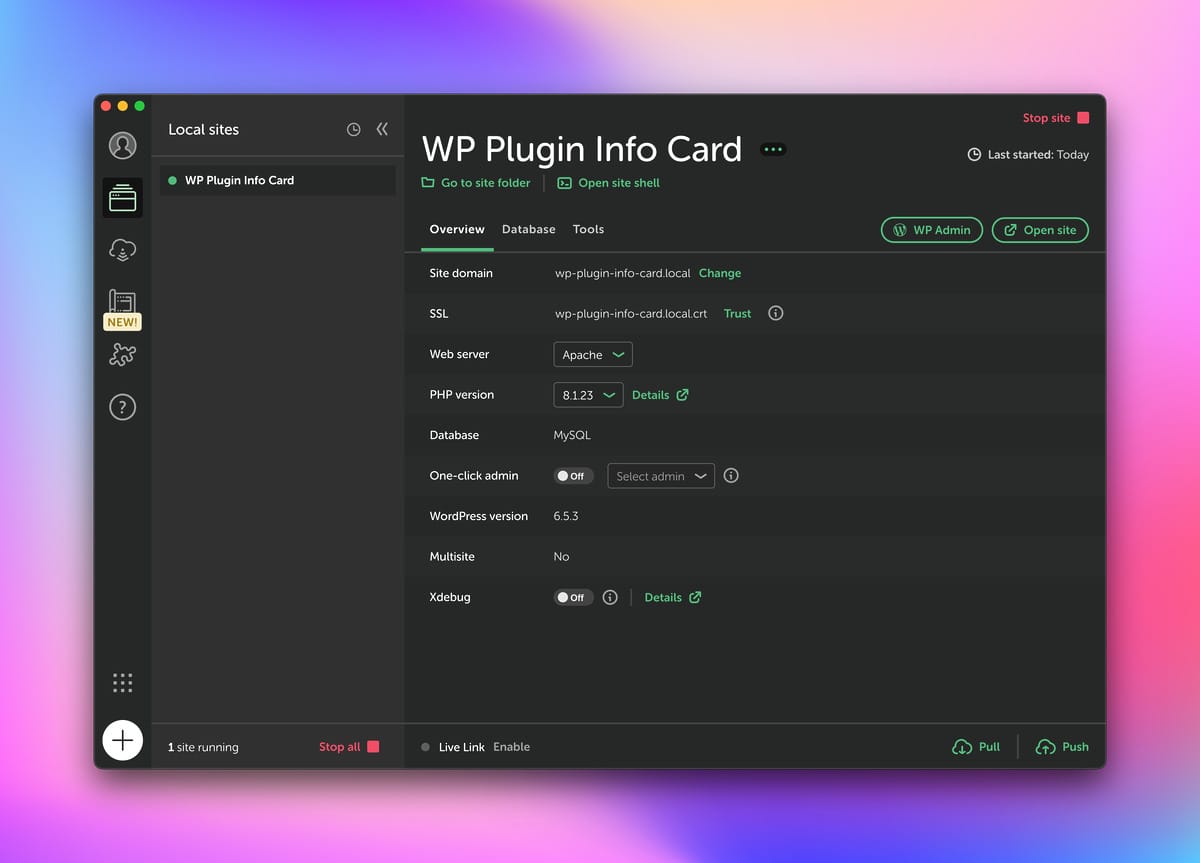Image resolution: width=1200 pixels, height=863 pixels.
Task: Click the wp-plugin-info-card.local.crt text
Action: pos(630,313)
